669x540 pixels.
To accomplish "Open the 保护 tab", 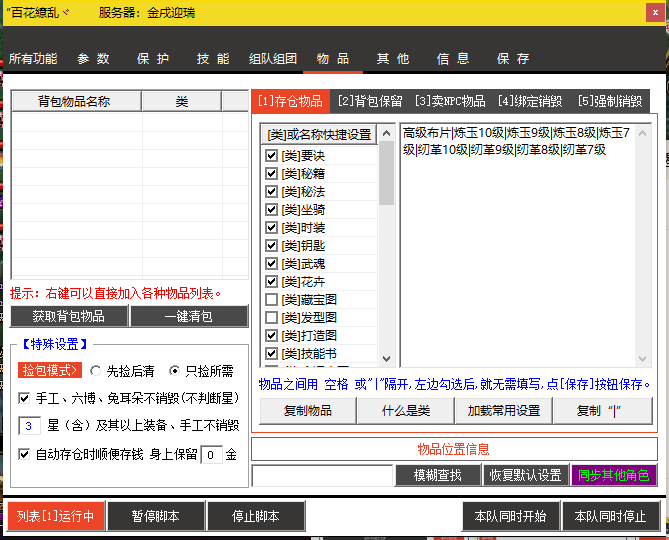I will point(153,58).
